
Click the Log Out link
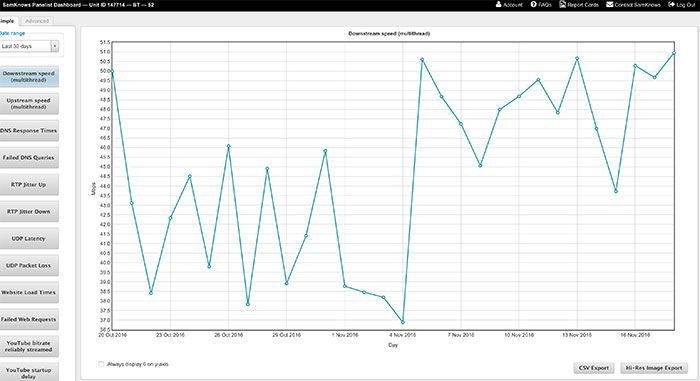tap(685, 4)
